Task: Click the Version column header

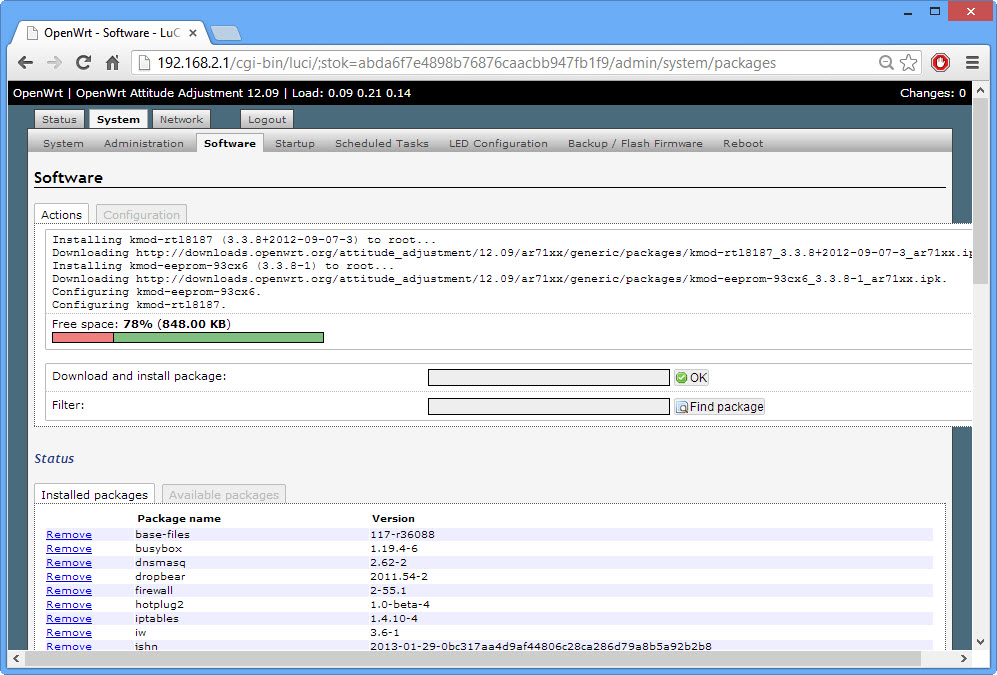Action: coord(393,519)
